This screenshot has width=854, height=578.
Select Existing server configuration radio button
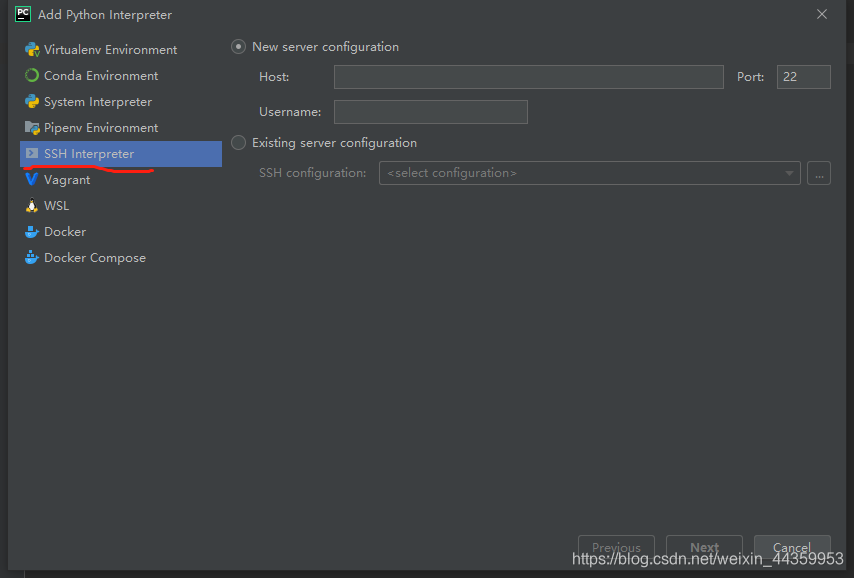pos(239,143)
